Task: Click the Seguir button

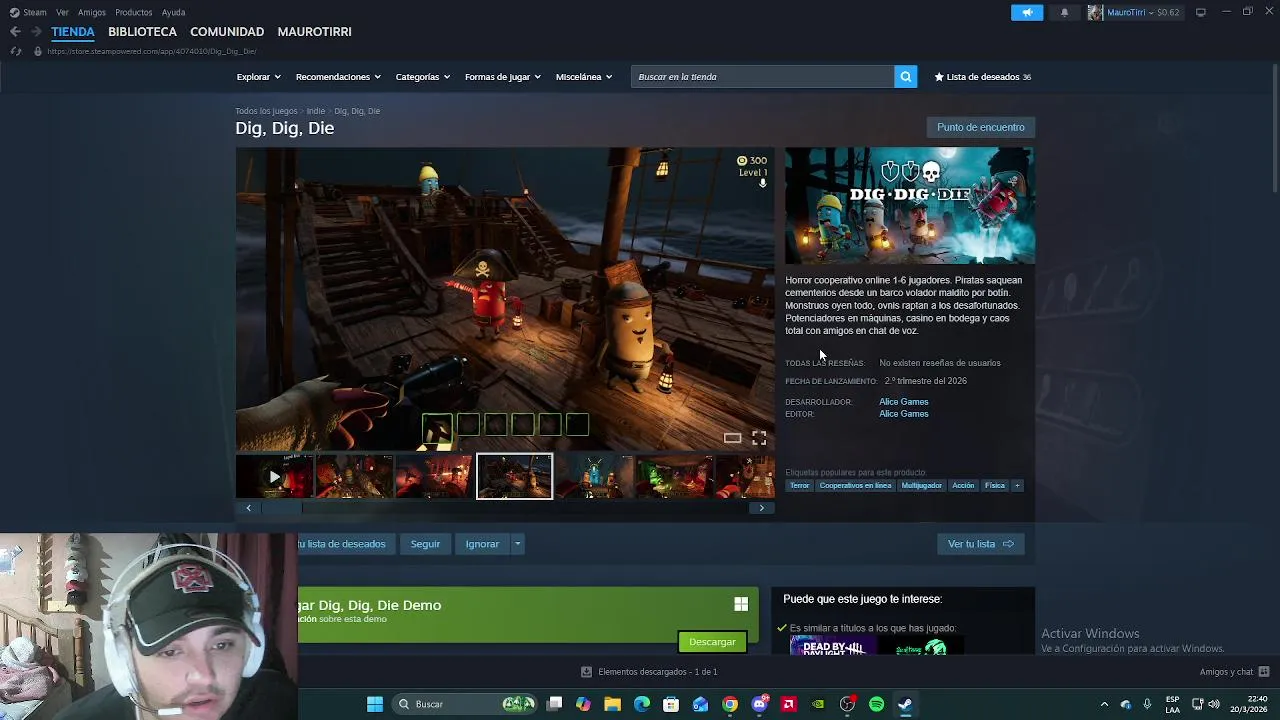Action: (425, 544)
